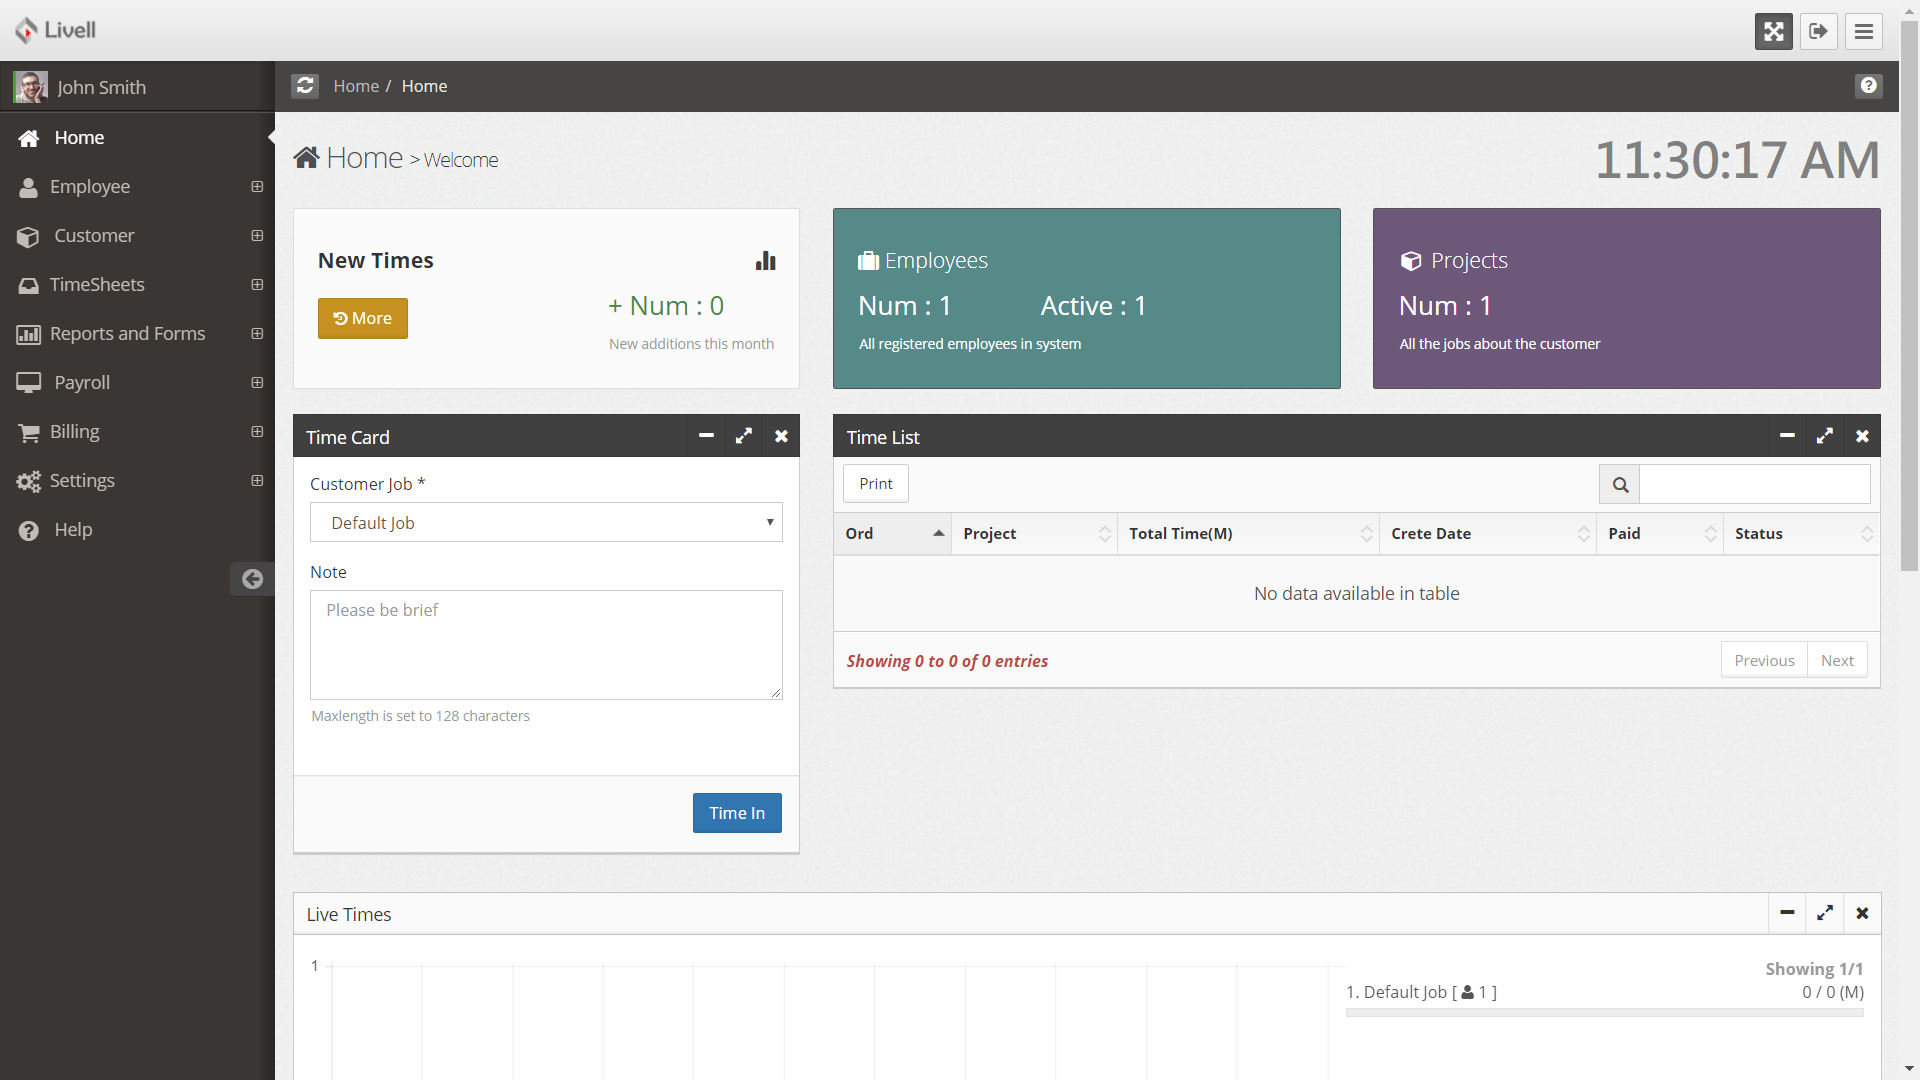
Task: Click the Home sidebar house icon
Action: coord(29,138)
